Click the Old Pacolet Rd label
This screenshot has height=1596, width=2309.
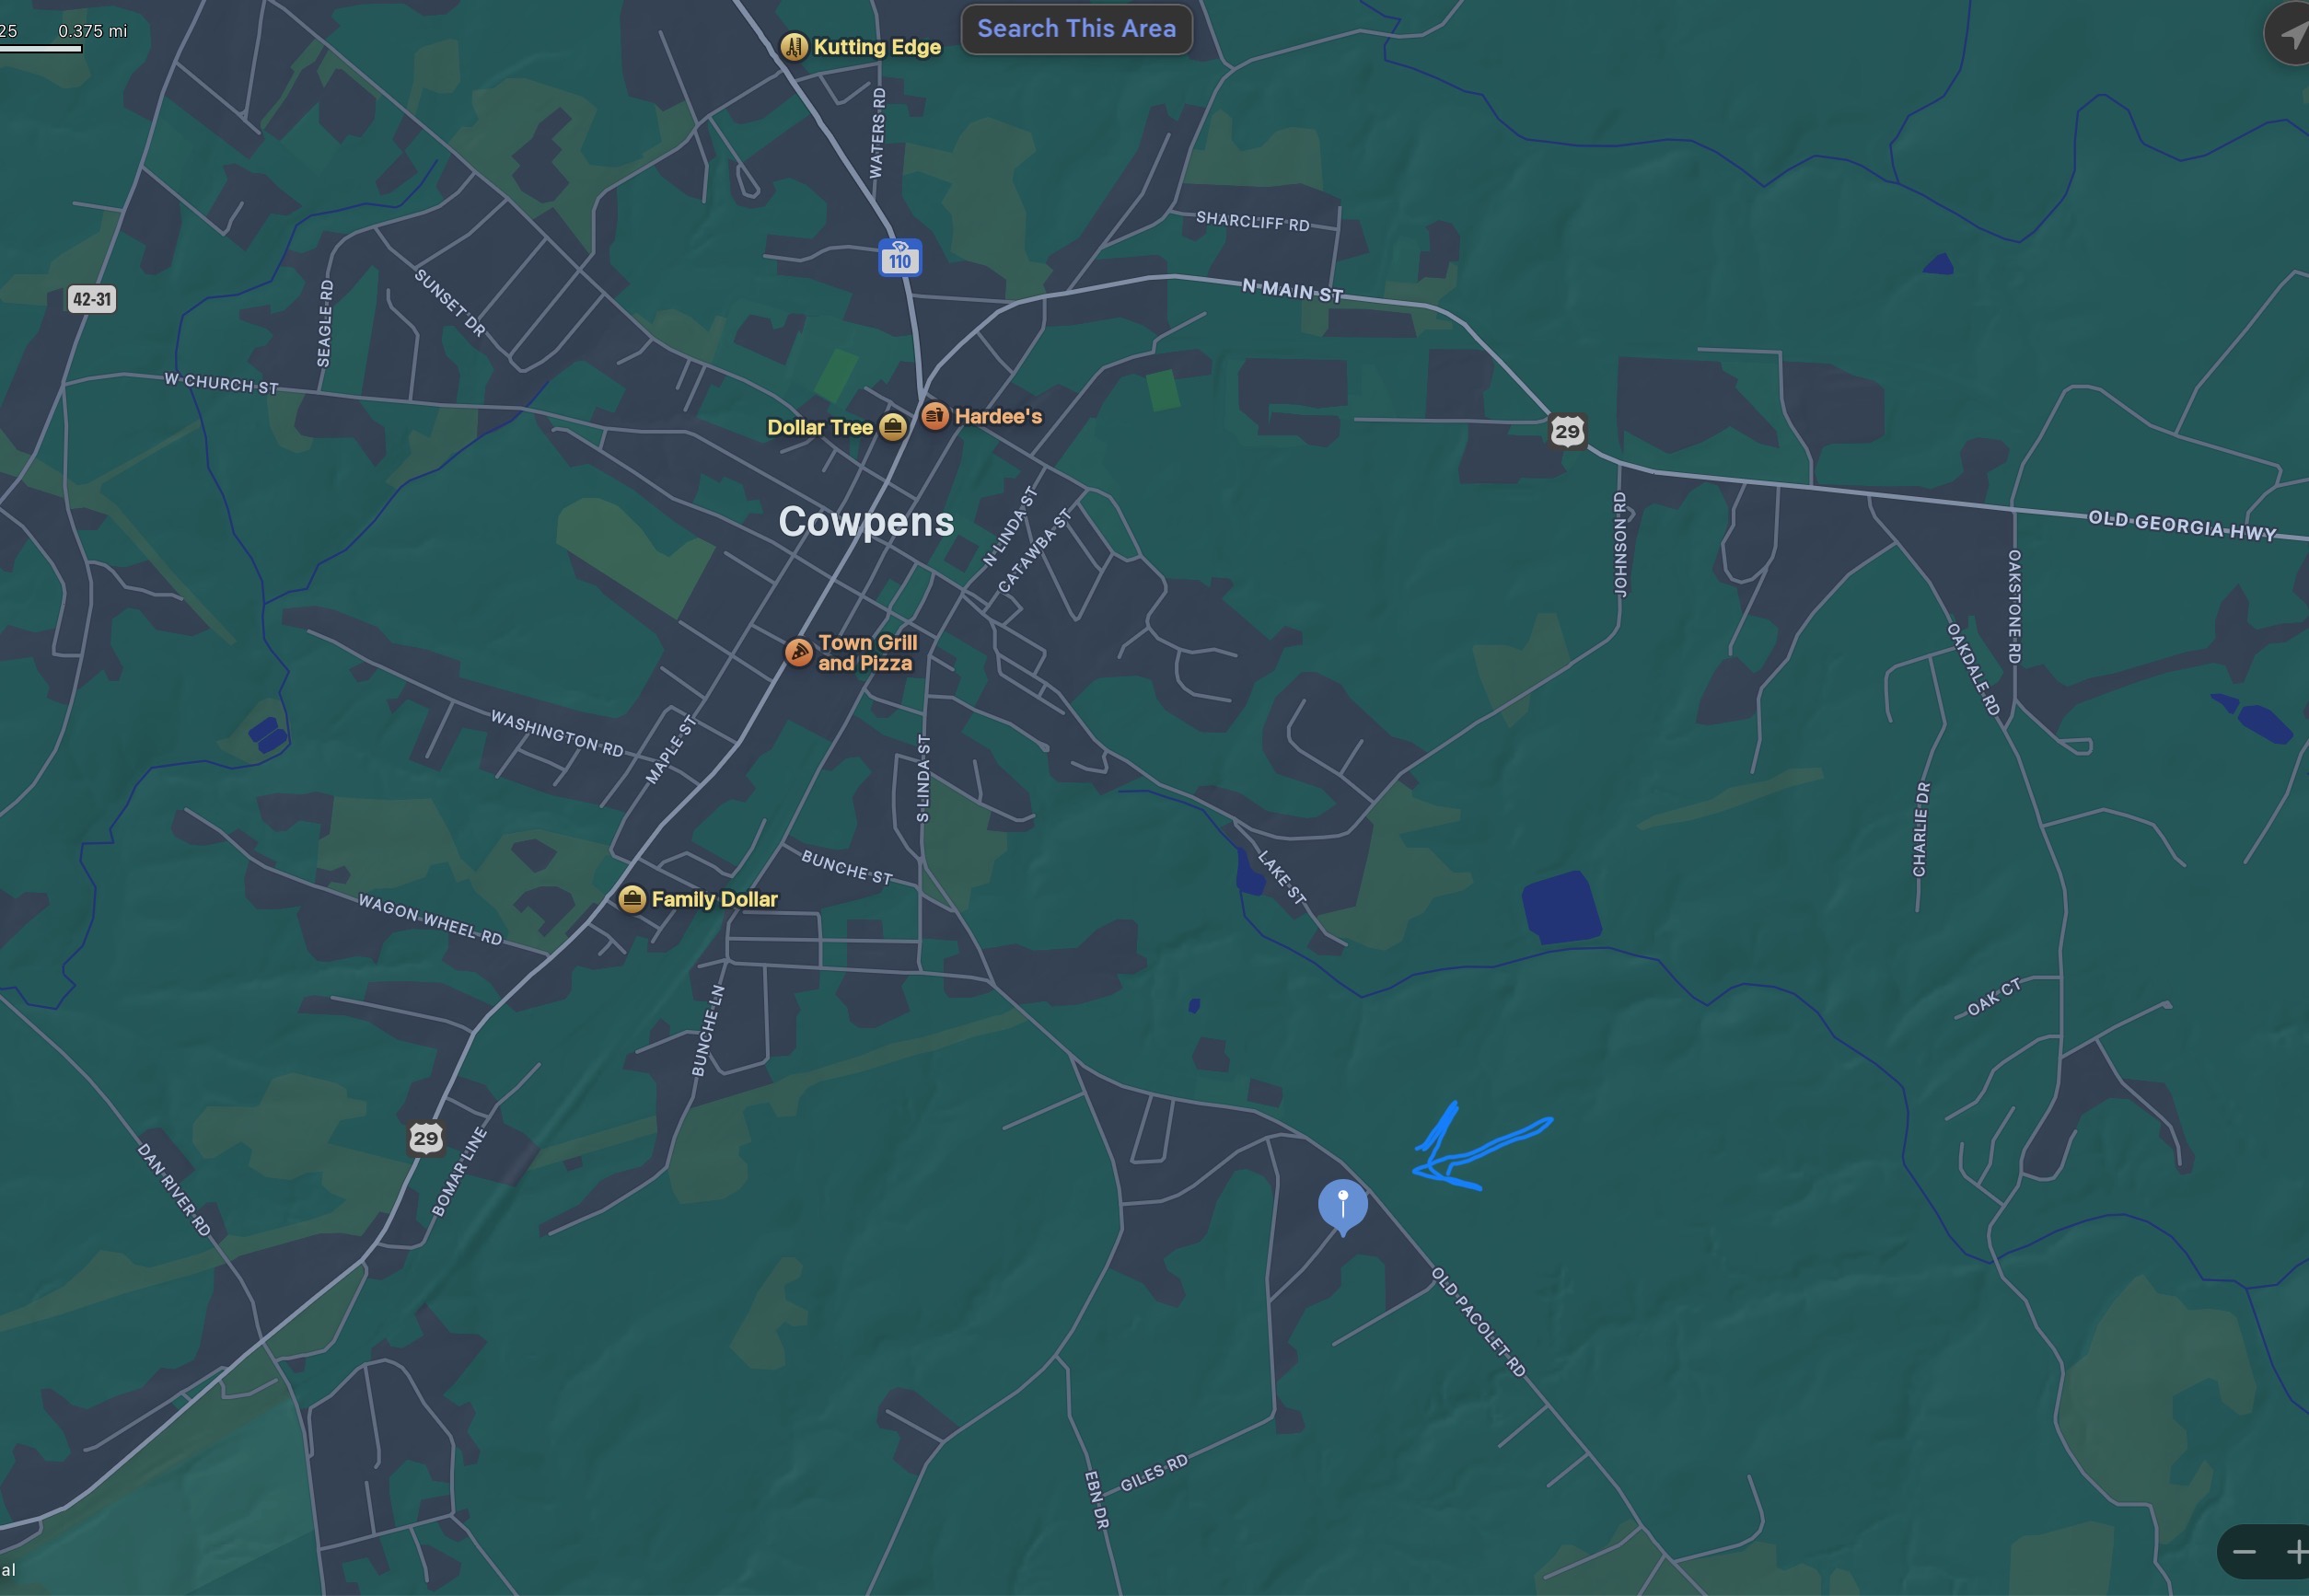click(1478, 1320)
